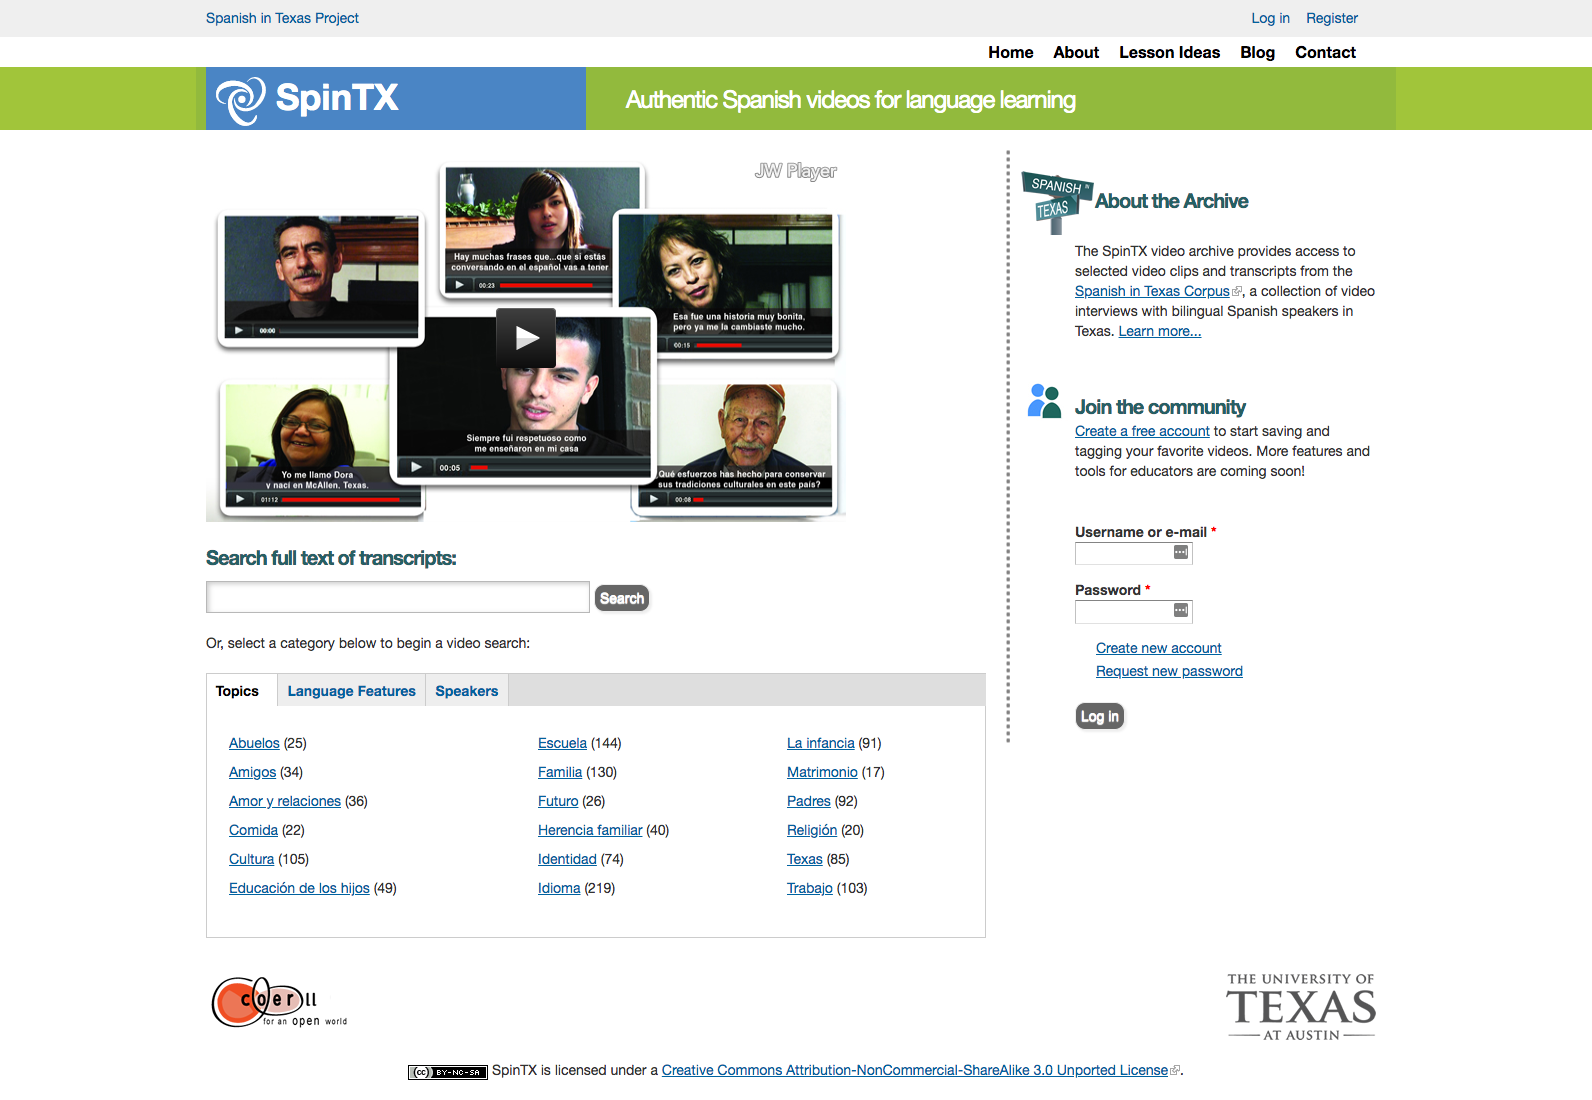Open the Matrimonio topic
This screenshot has height=1100, width=1592.
[822, 772]
